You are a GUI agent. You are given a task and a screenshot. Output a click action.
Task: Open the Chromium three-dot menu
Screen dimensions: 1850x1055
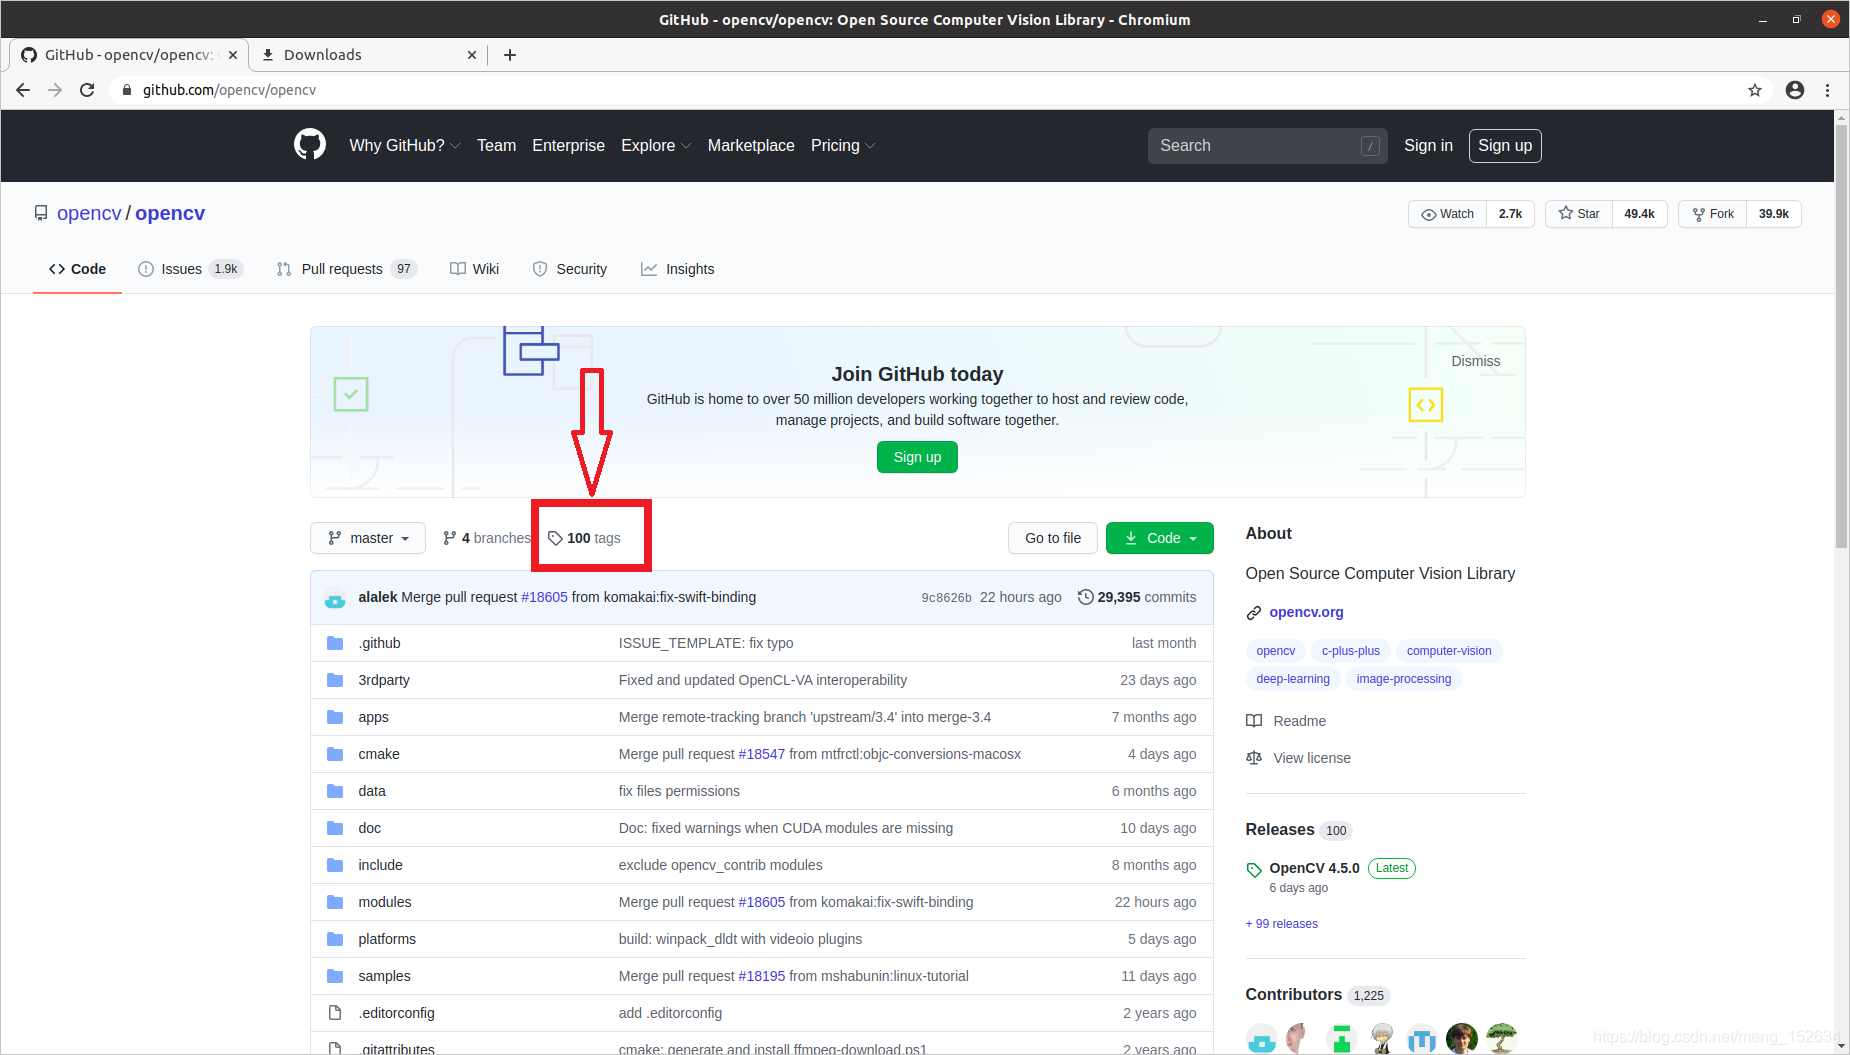pos(1827,90)
